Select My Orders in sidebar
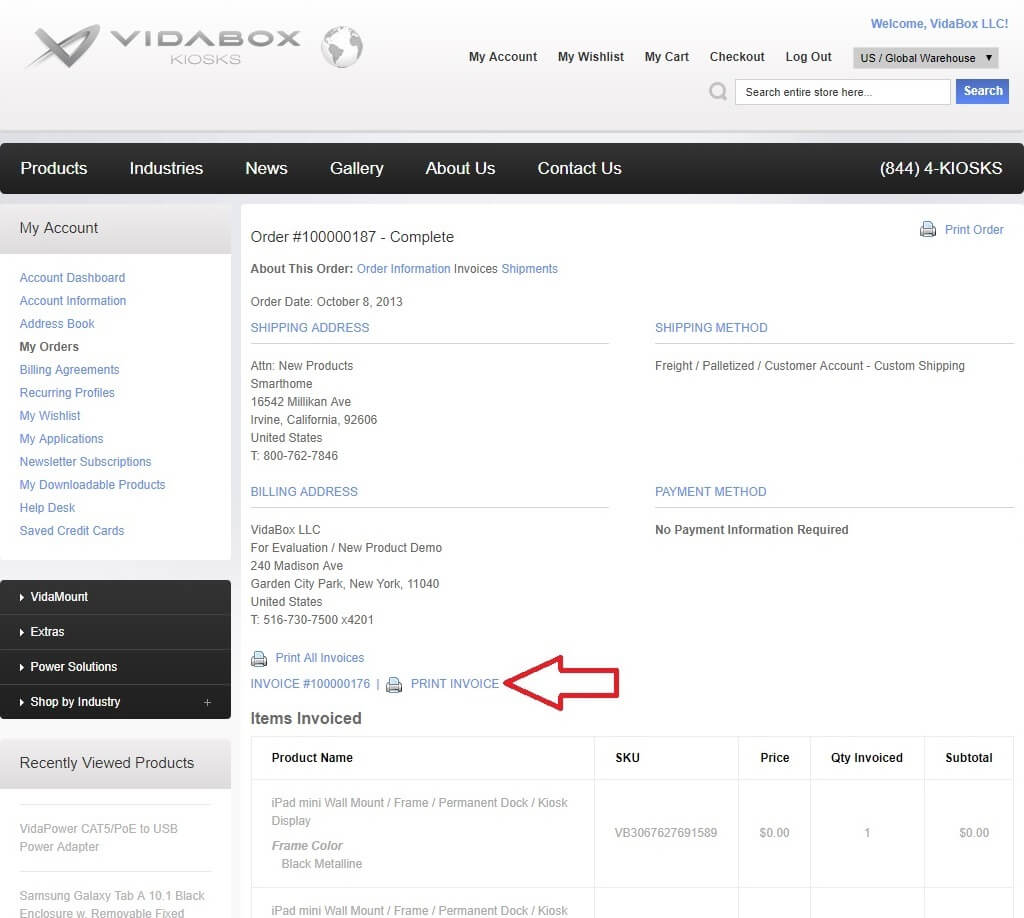Viewport: 1024px width, 918px height. pyautogui.click(x=49, y=347)
